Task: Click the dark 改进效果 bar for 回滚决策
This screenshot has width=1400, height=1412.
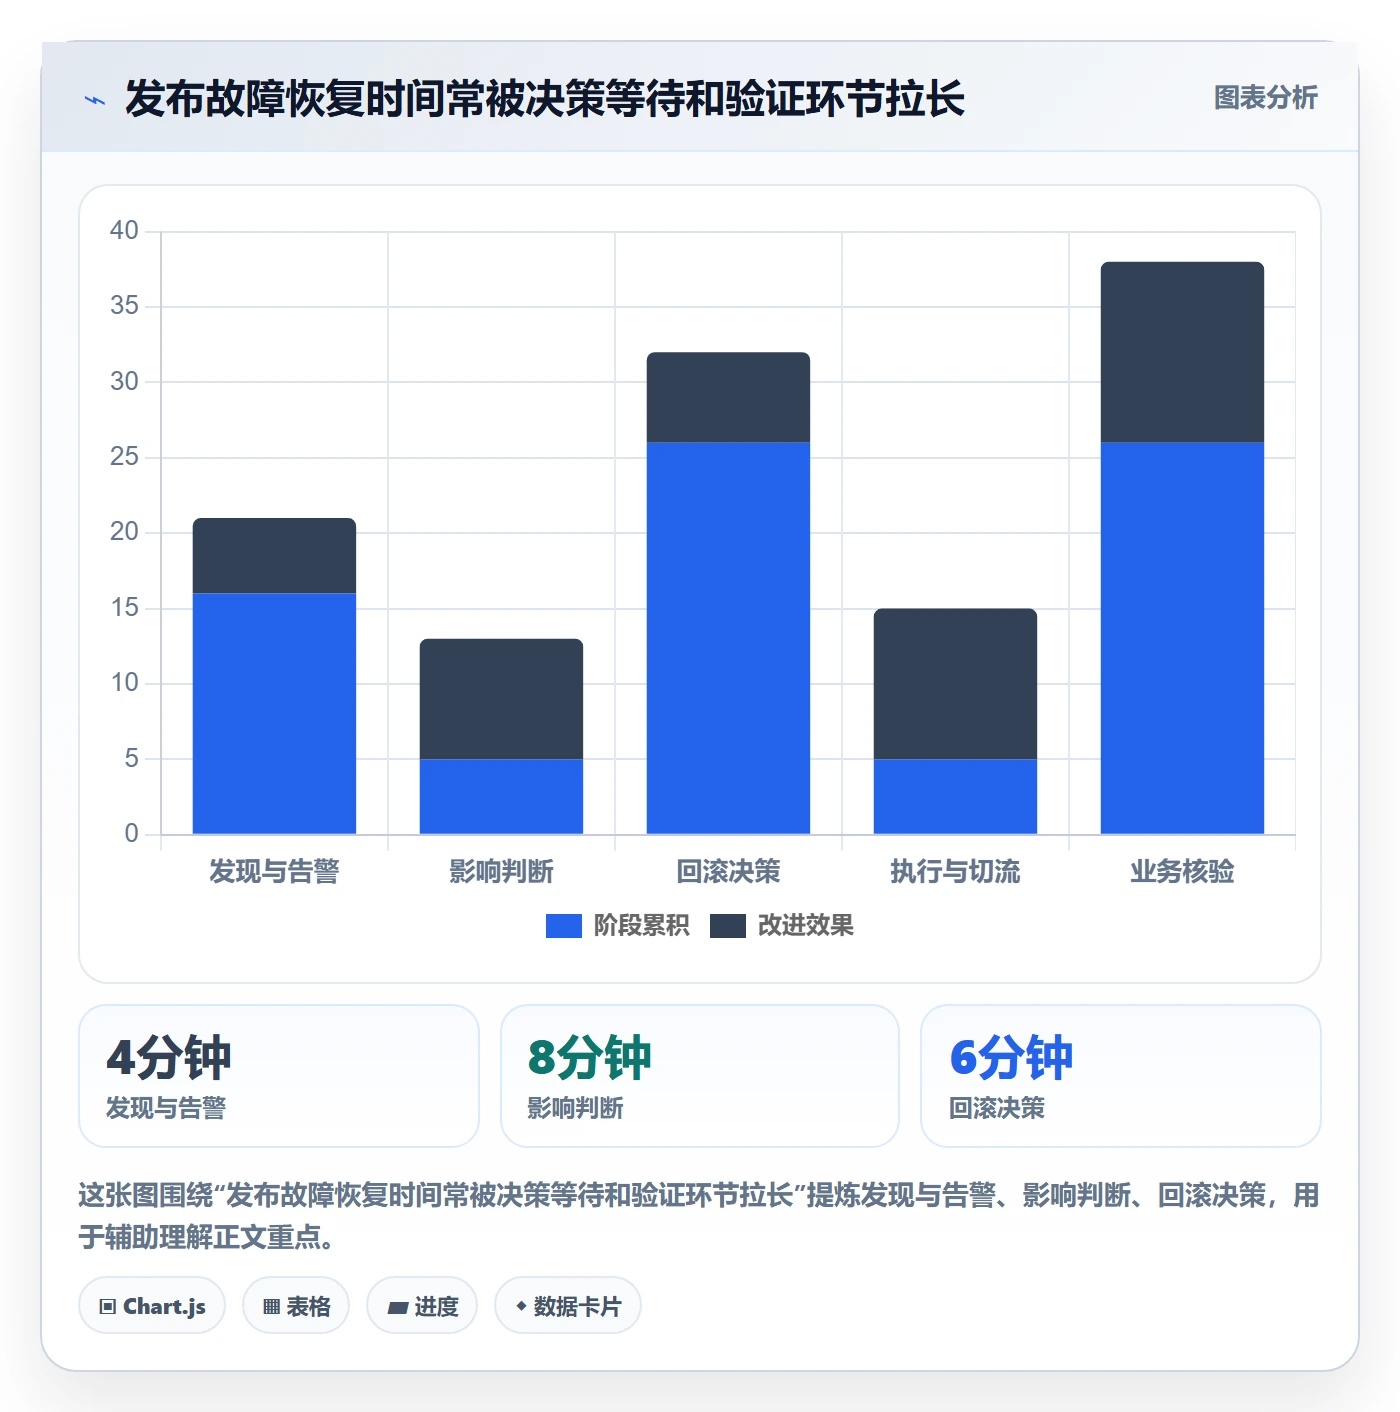Action: [x=728, y=397]
